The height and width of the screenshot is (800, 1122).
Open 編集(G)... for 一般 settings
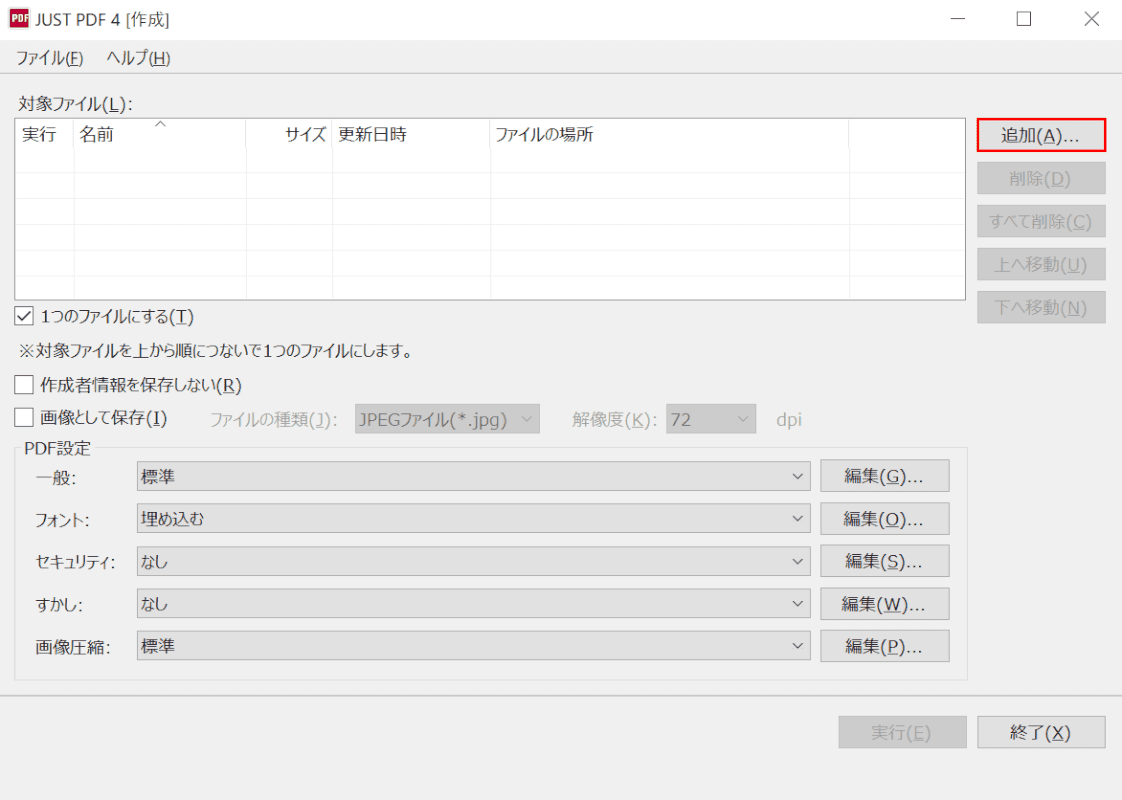click(884, 476)
